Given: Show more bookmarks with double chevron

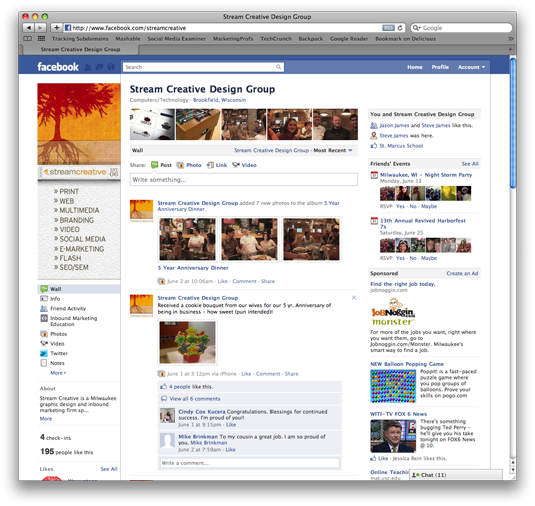Looking at the screenshot, I should (510, 39).
